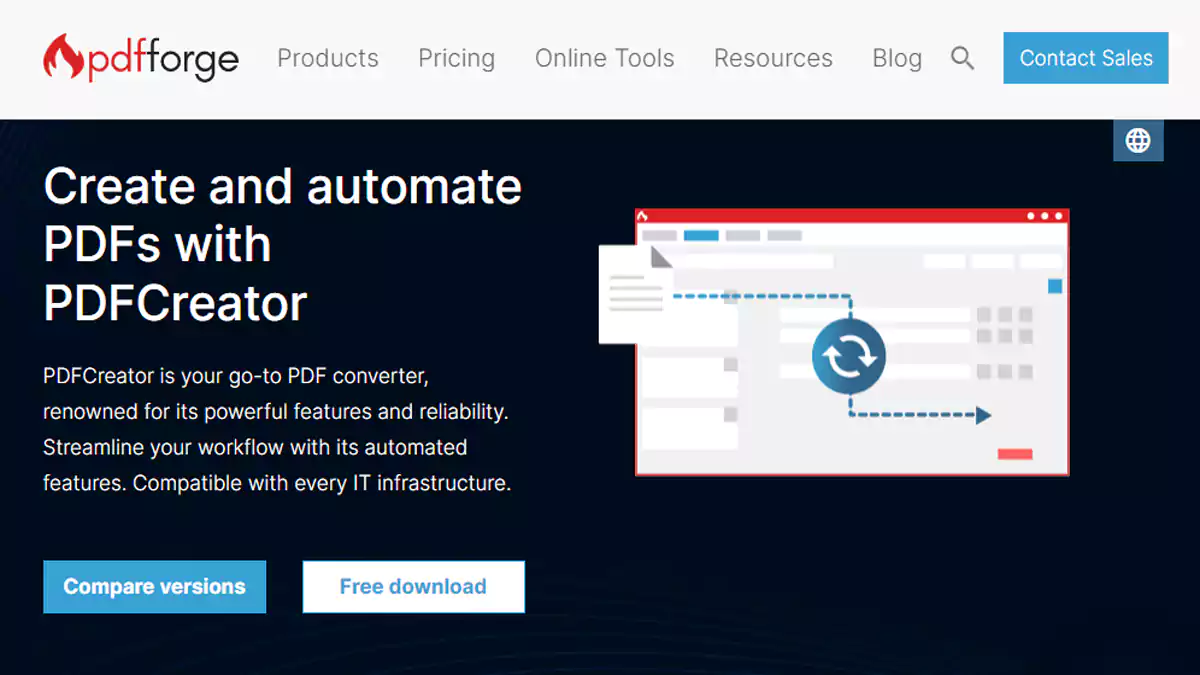Click the blue highlighted tab in the mock window

tap(702, 235)
